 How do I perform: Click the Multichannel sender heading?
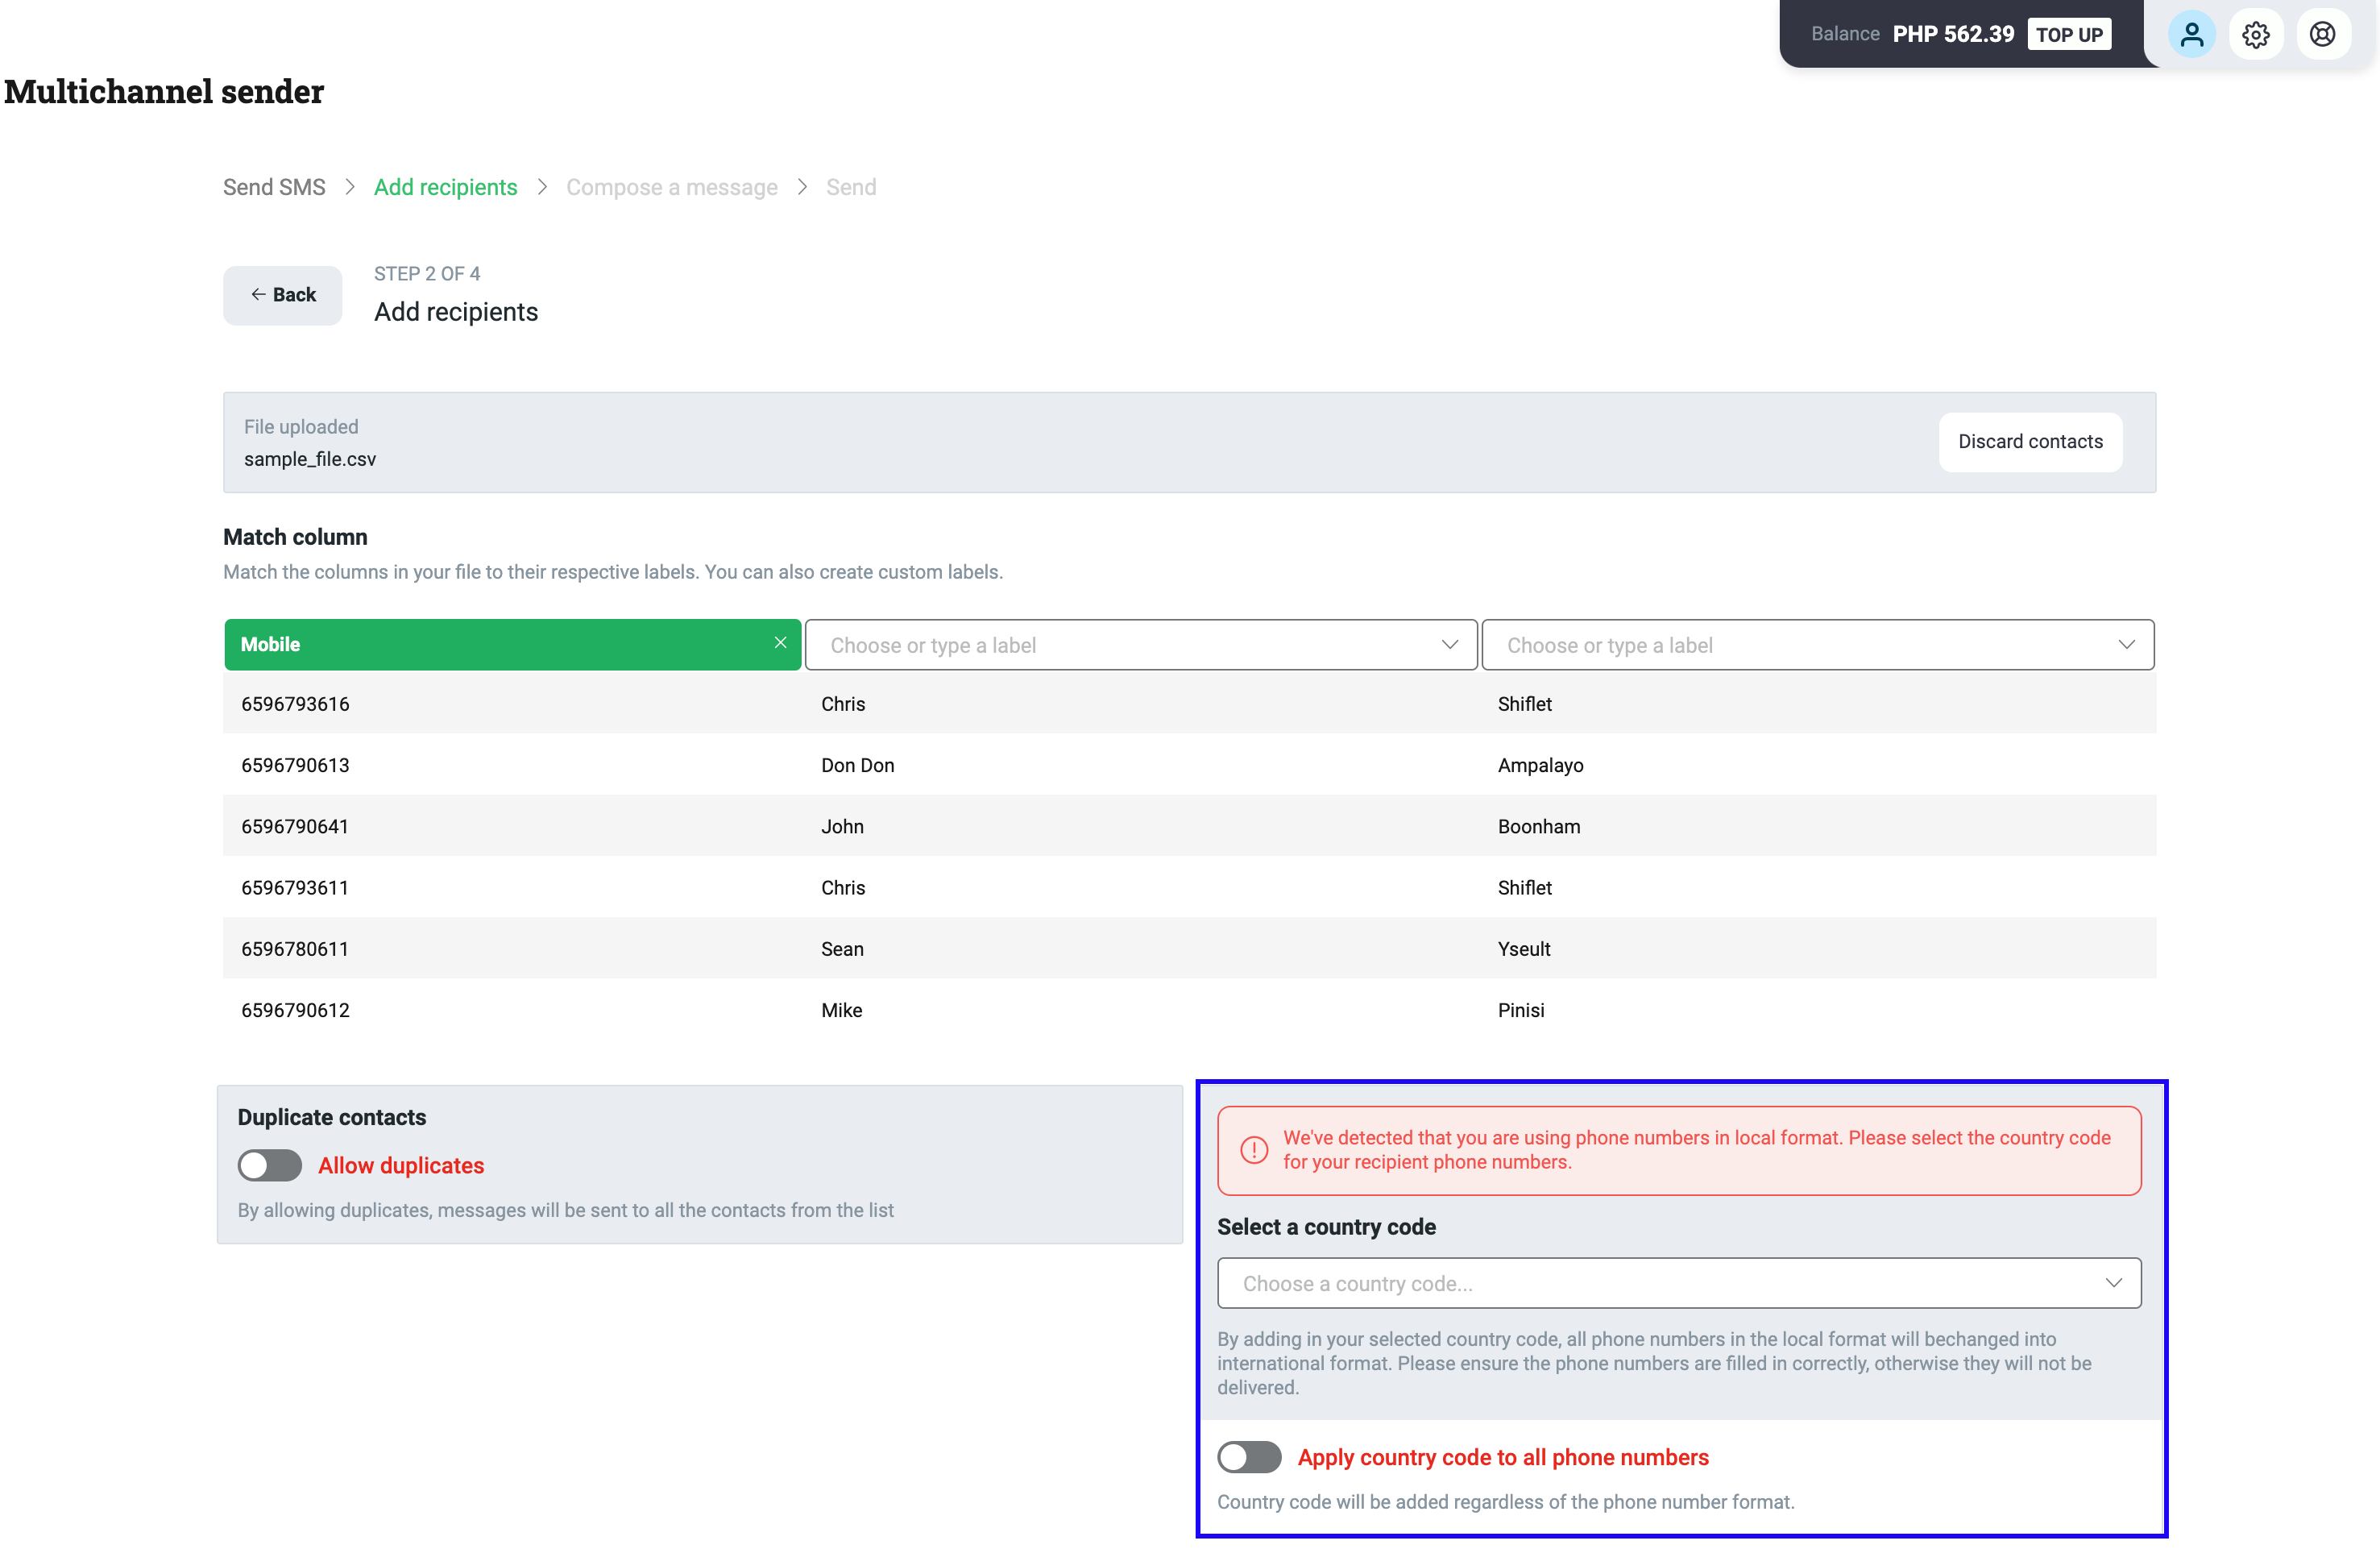point(164,91)
